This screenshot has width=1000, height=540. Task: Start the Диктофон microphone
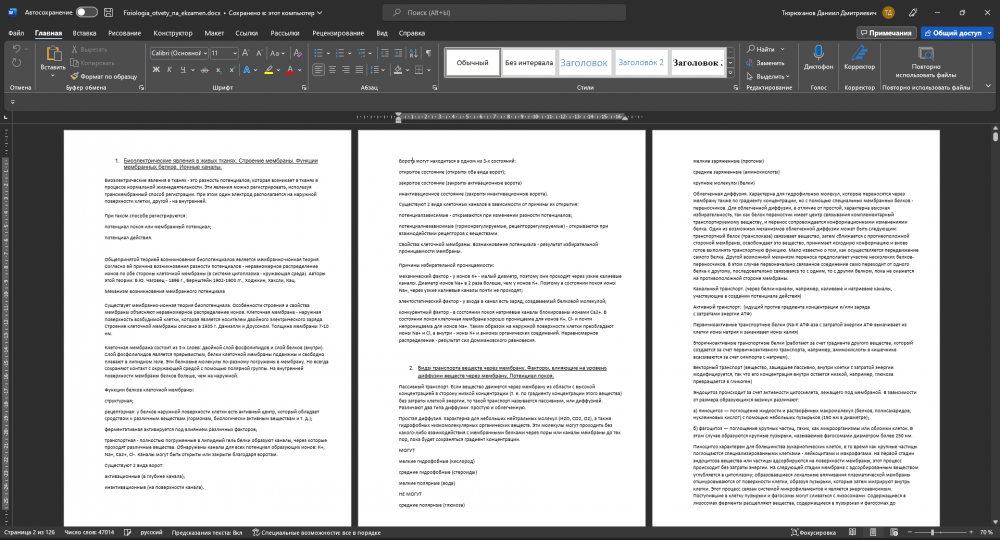(x=818, y=58)
